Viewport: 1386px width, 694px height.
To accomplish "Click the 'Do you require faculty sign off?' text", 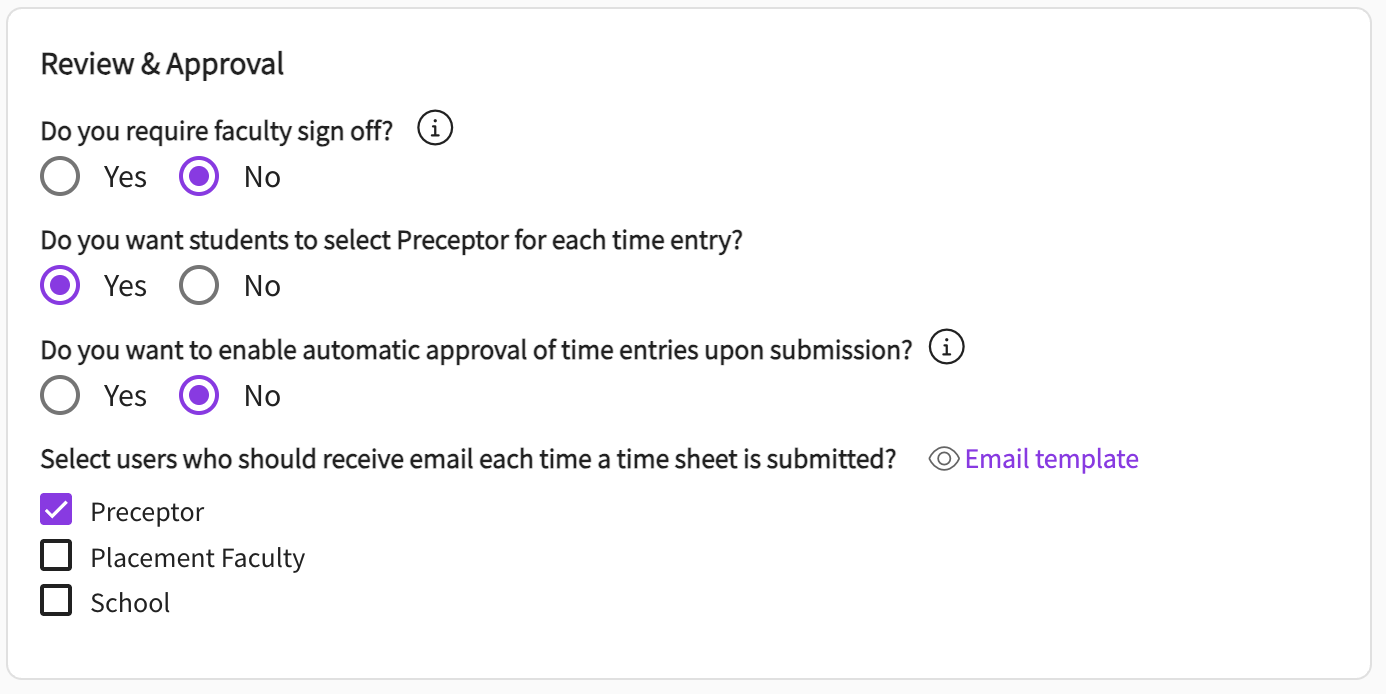I will click(217, 131).
